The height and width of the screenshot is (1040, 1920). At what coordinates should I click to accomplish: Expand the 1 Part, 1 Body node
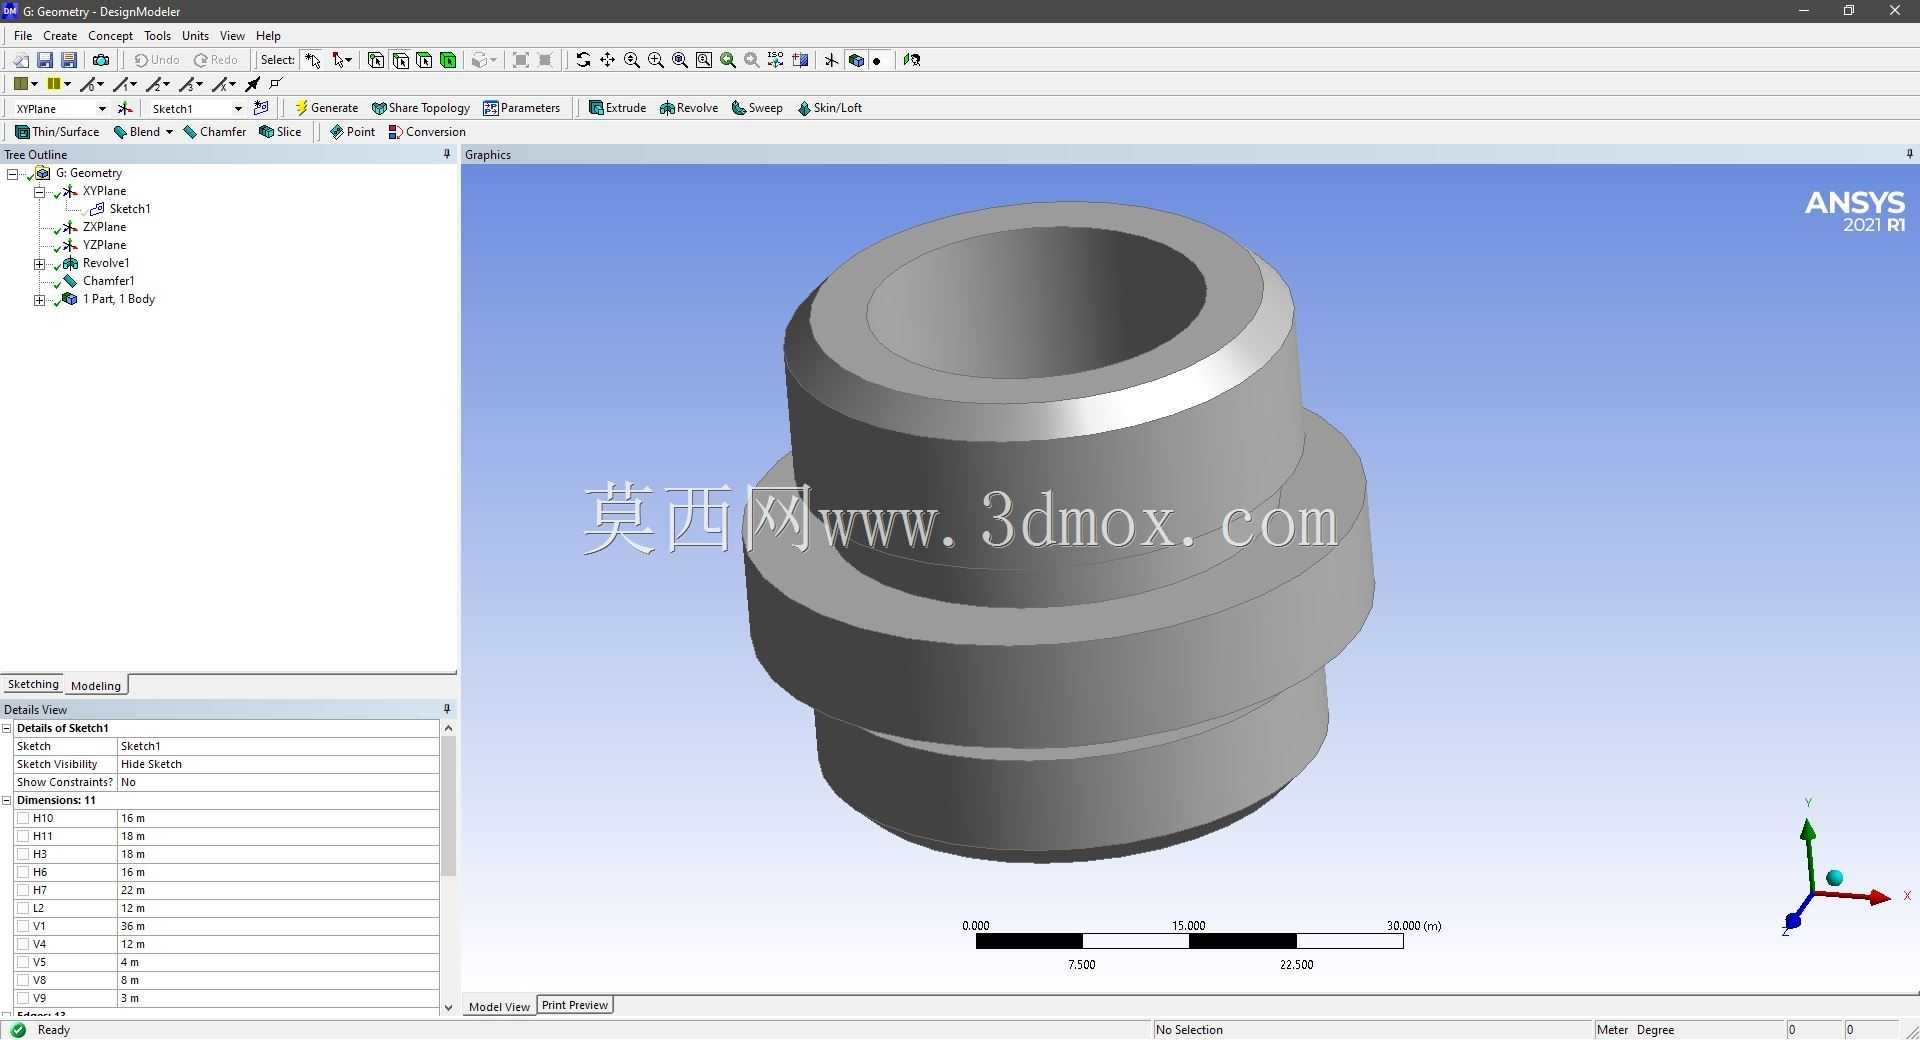pos(39,299)
